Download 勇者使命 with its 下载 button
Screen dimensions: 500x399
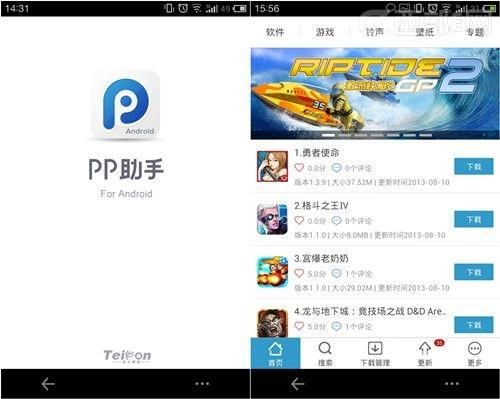[474, 166]
